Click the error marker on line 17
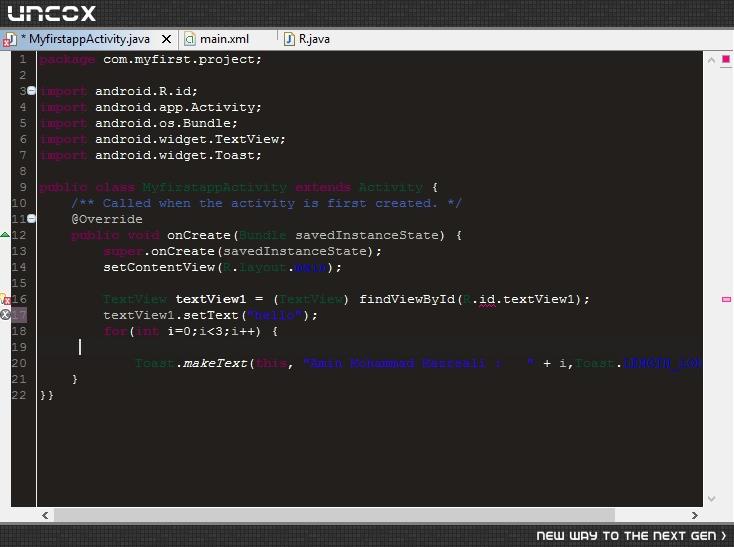734x547 pixels. click(5, 315)
